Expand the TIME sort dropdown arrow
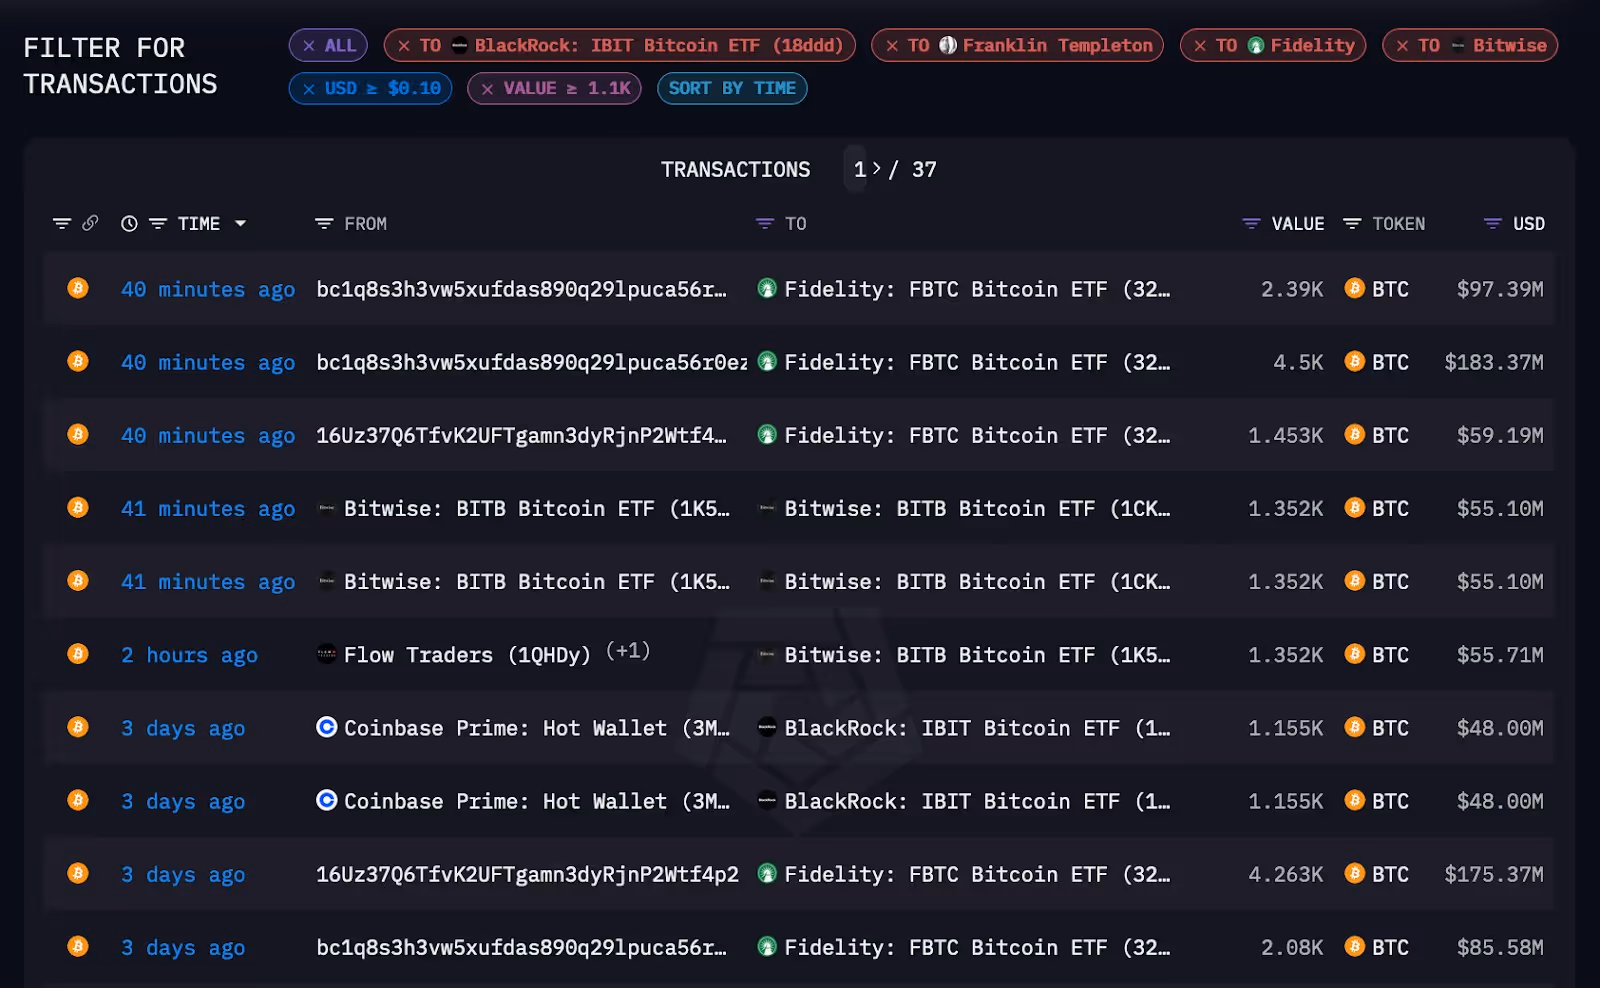 click(x=240, y=224)
